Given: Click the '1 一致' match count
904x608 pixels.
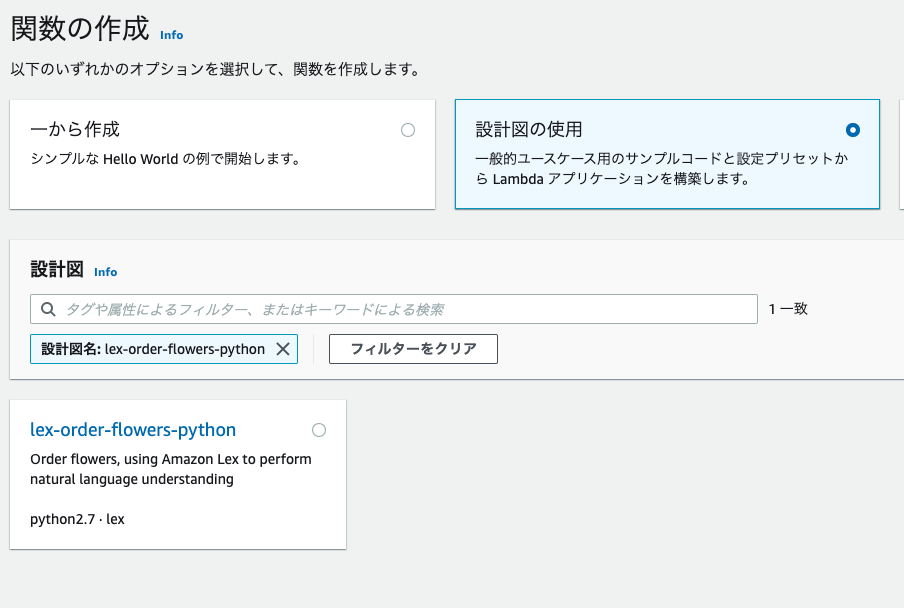Looking at the screenshot, I should tap(788, 309).
